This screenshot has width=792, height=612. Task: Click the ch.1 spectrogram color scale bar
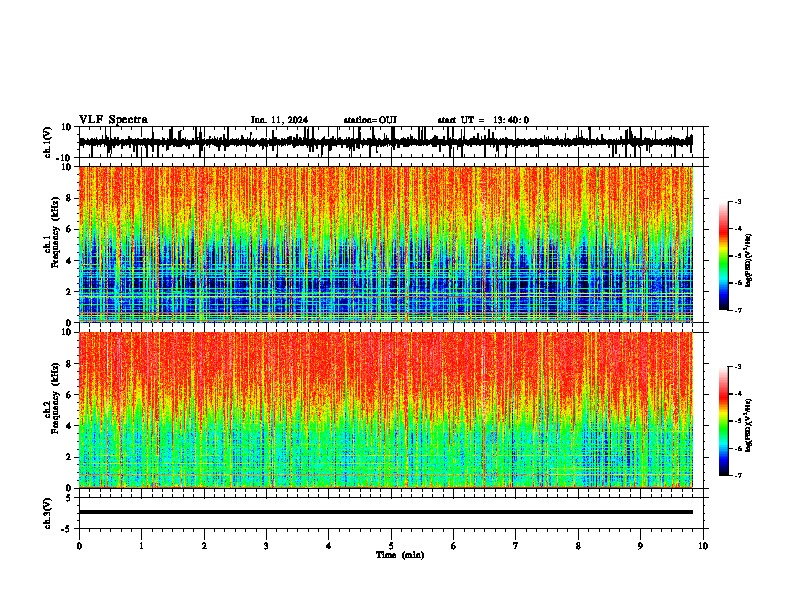click(x=724, y=256)
